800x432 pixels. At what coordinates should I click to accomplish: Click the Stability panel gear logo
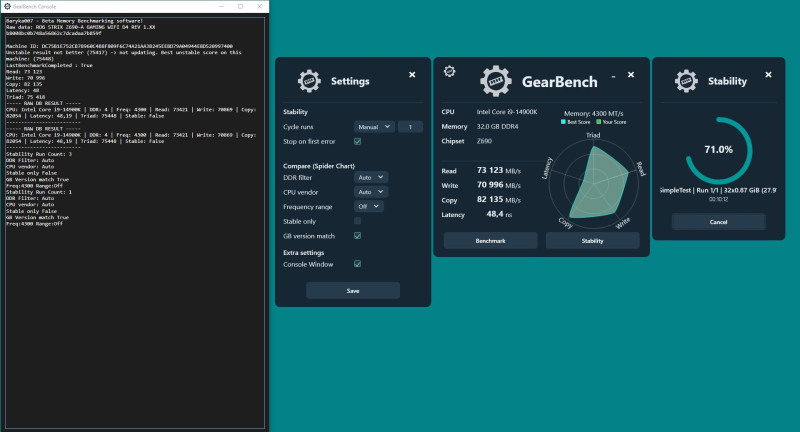pyautogui.click(x=686, y=81)
